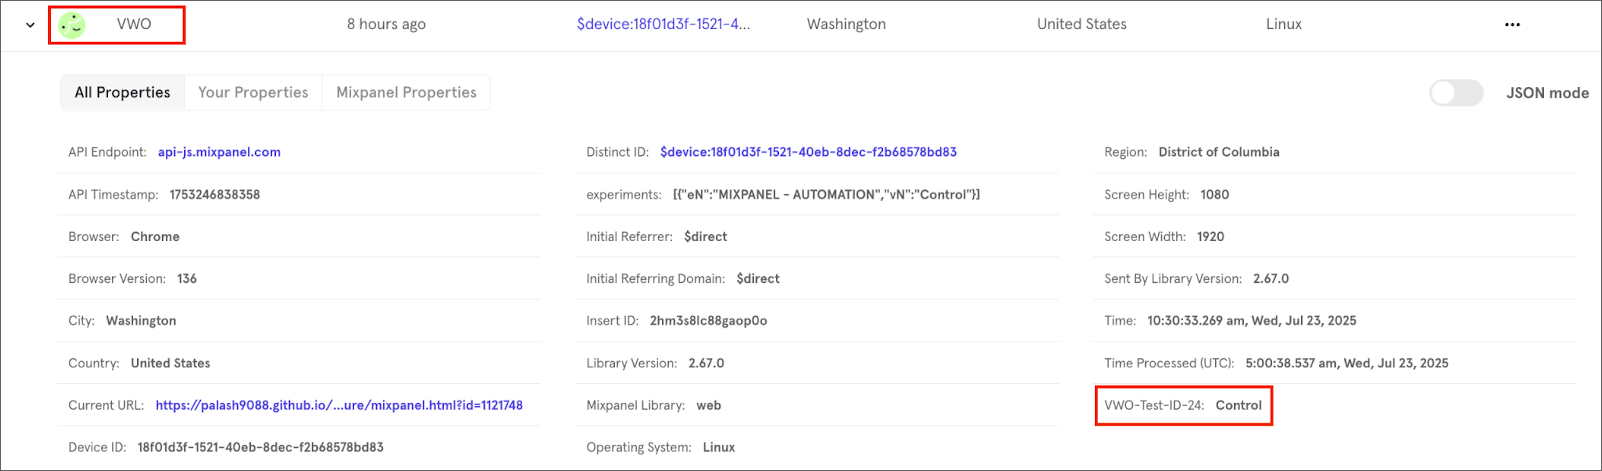This screenshot has height=471, width=1602.
Task: Click the 'API Endpoint:' property label
Action: [107, 152]
